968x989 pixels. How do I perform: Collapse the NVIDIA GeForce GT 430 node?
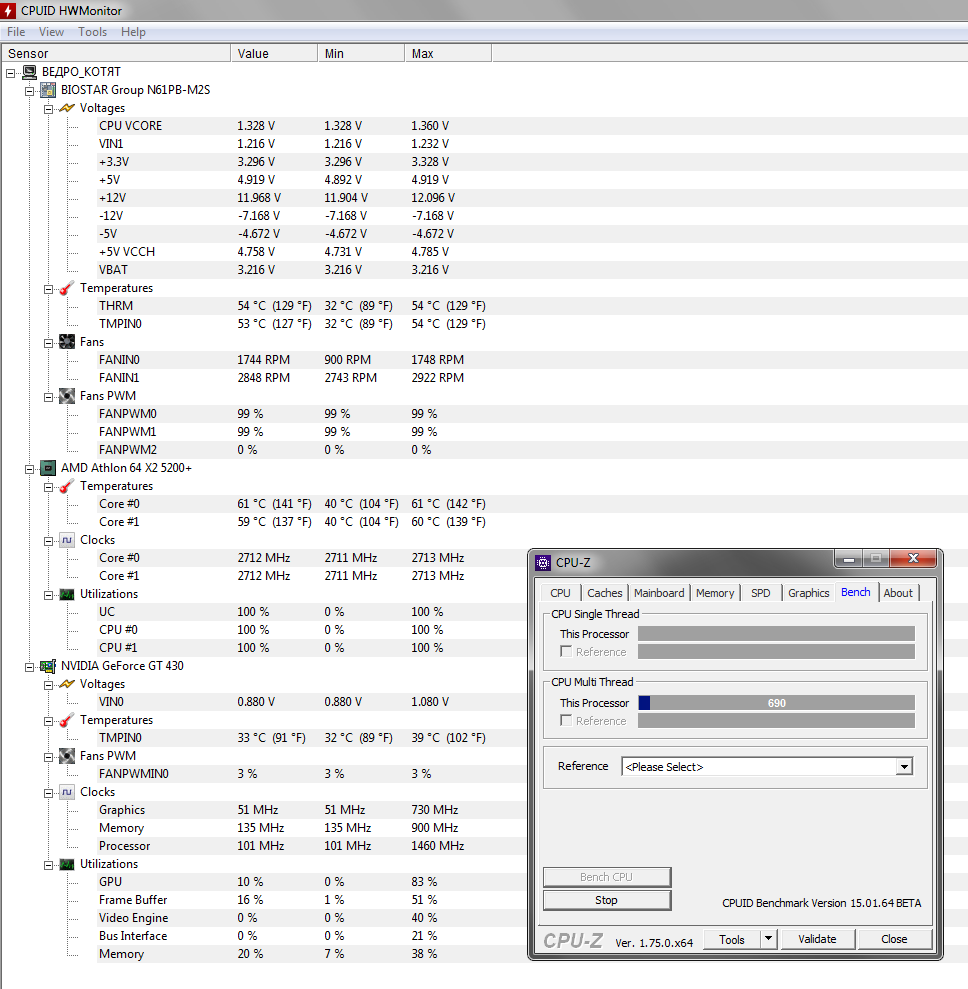[x=29, y=666]
